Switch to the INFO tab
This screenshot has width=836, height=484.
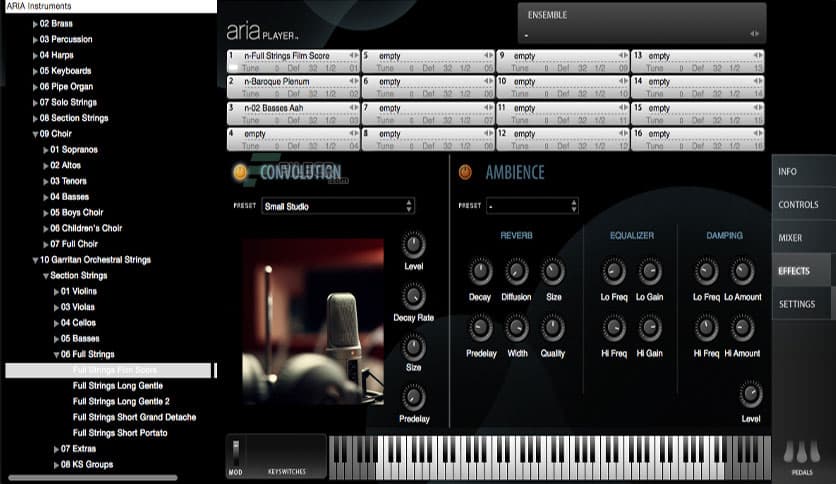803,172
